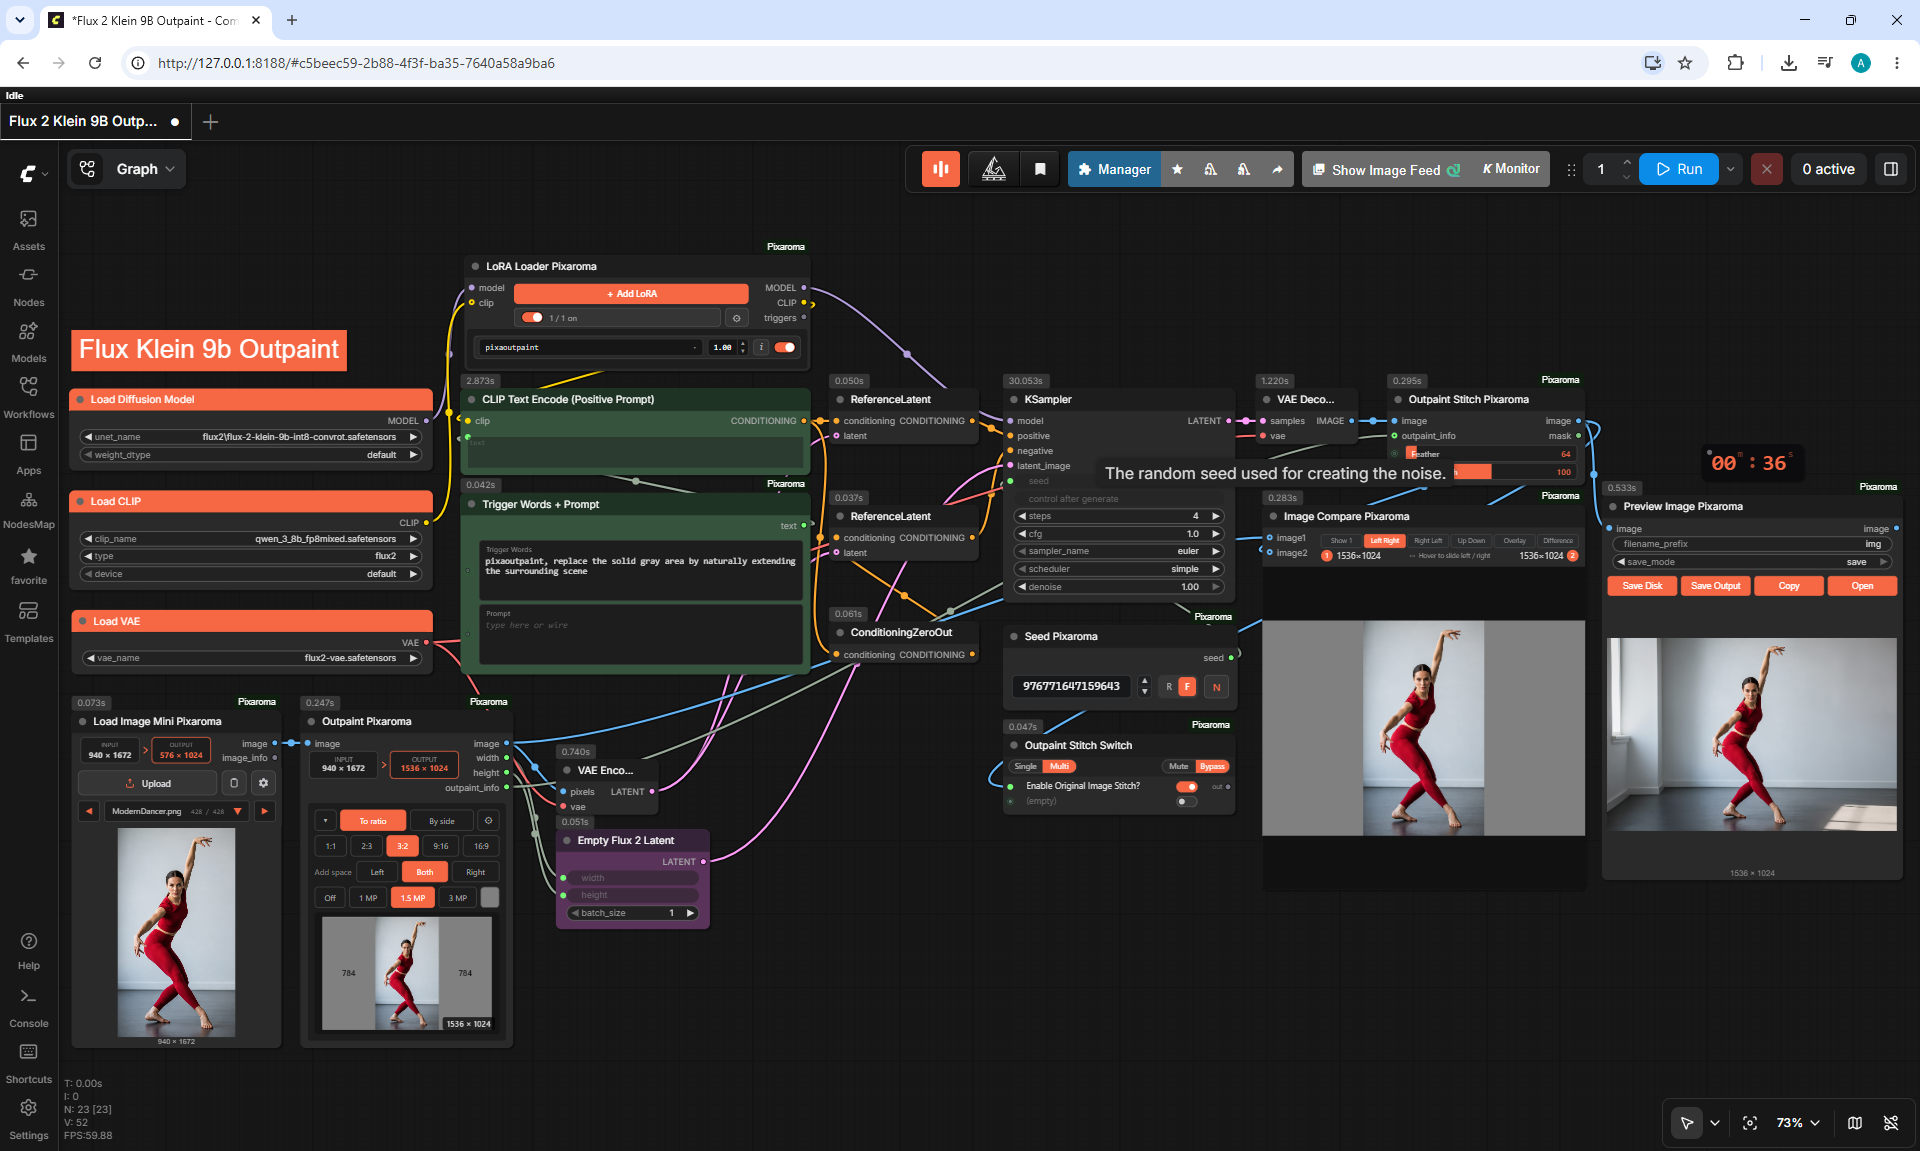Toggle the pixaoutpaint LoRA enable switch

pos(785,347)
